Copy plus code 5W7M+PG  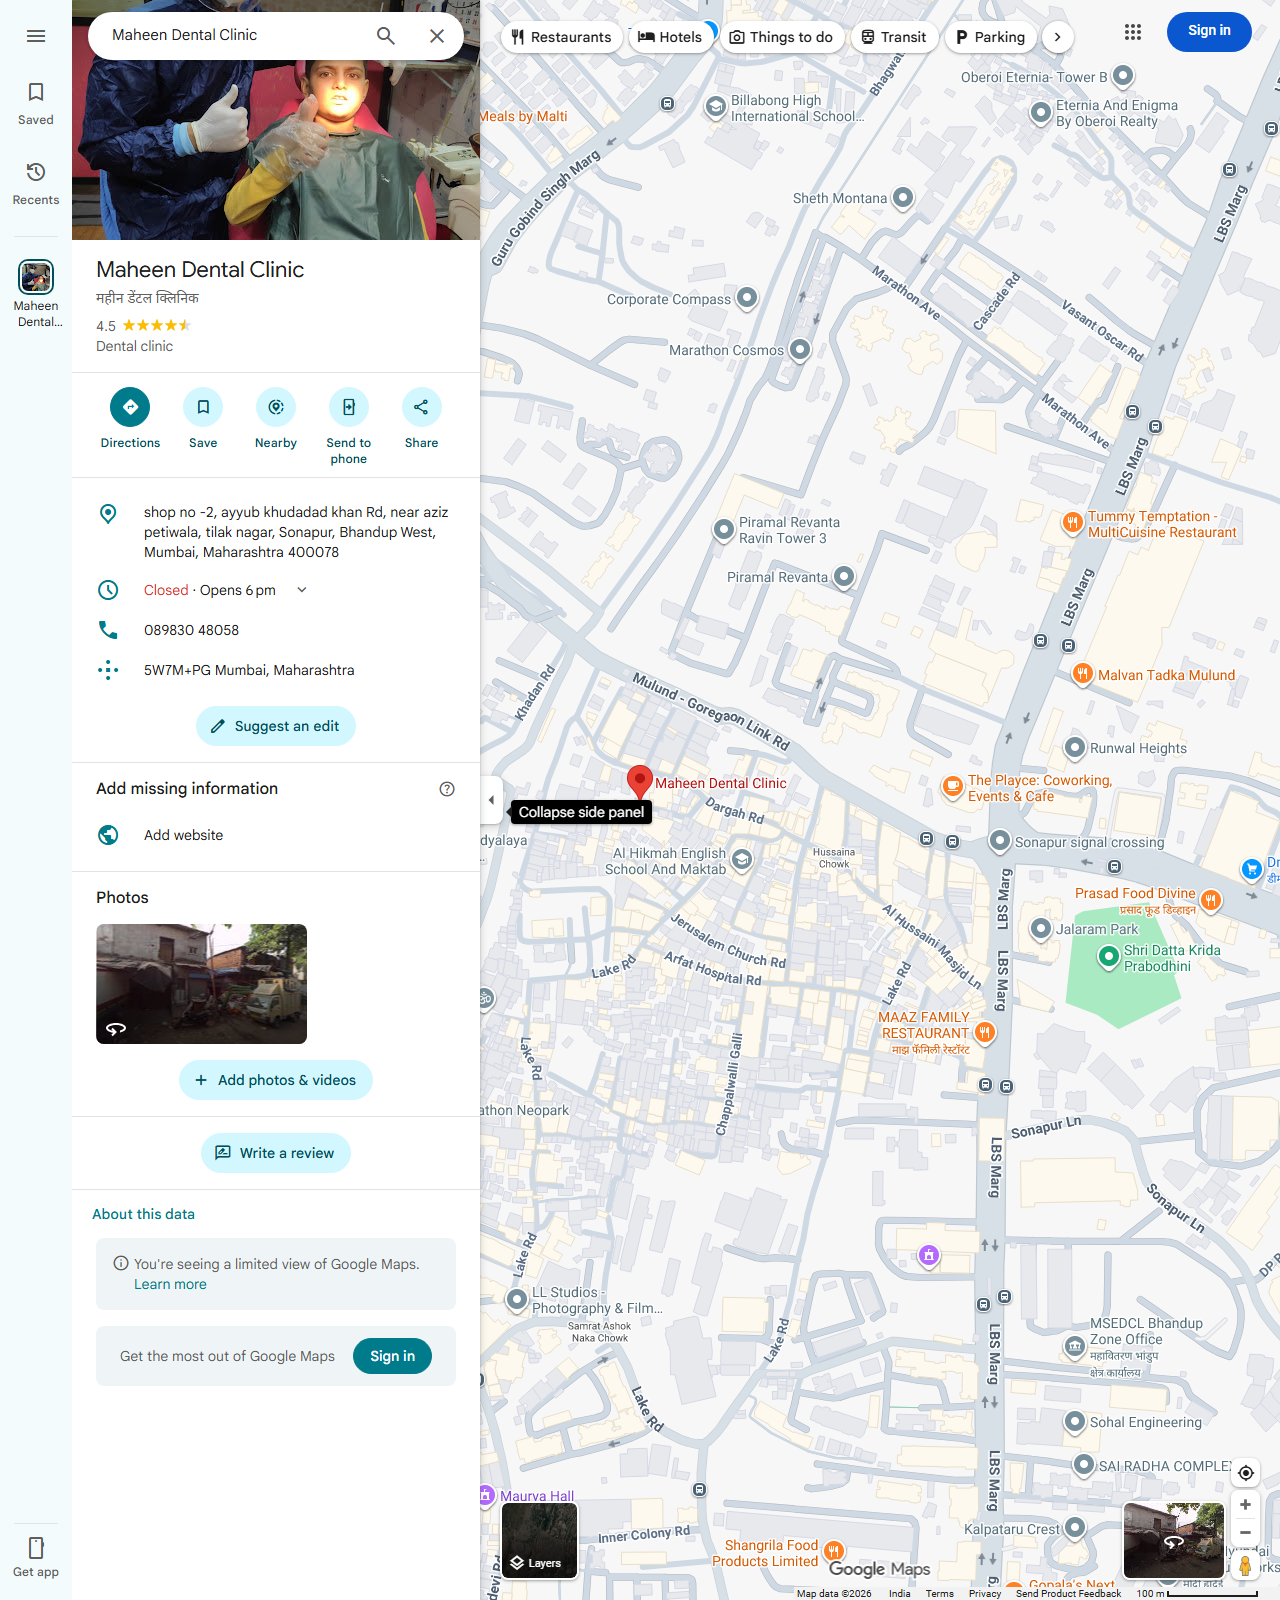(276, 670)
